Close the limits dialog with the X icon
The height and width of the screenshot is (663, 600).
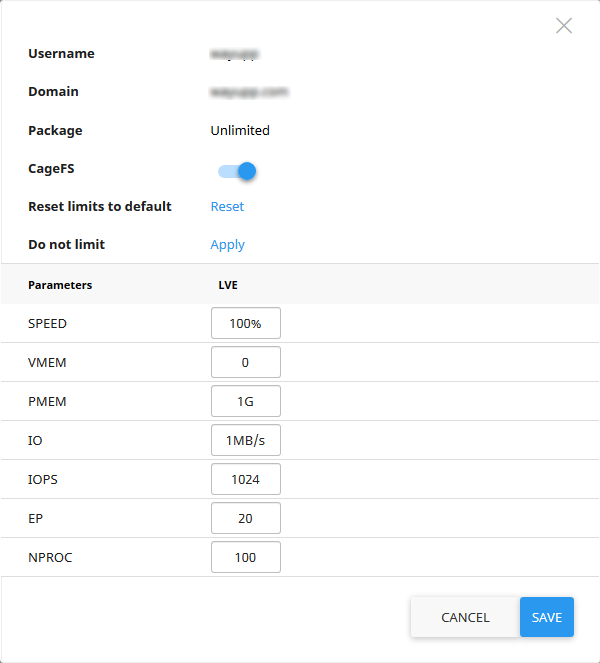pos(564,26)
